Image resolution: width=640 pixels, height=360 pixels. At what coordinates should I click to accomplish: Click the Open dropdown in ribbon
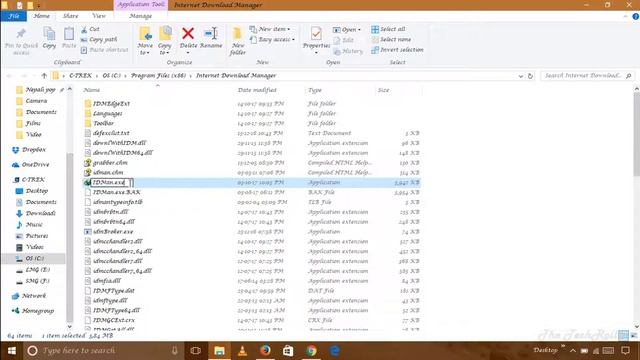click(x=347, y=30)
